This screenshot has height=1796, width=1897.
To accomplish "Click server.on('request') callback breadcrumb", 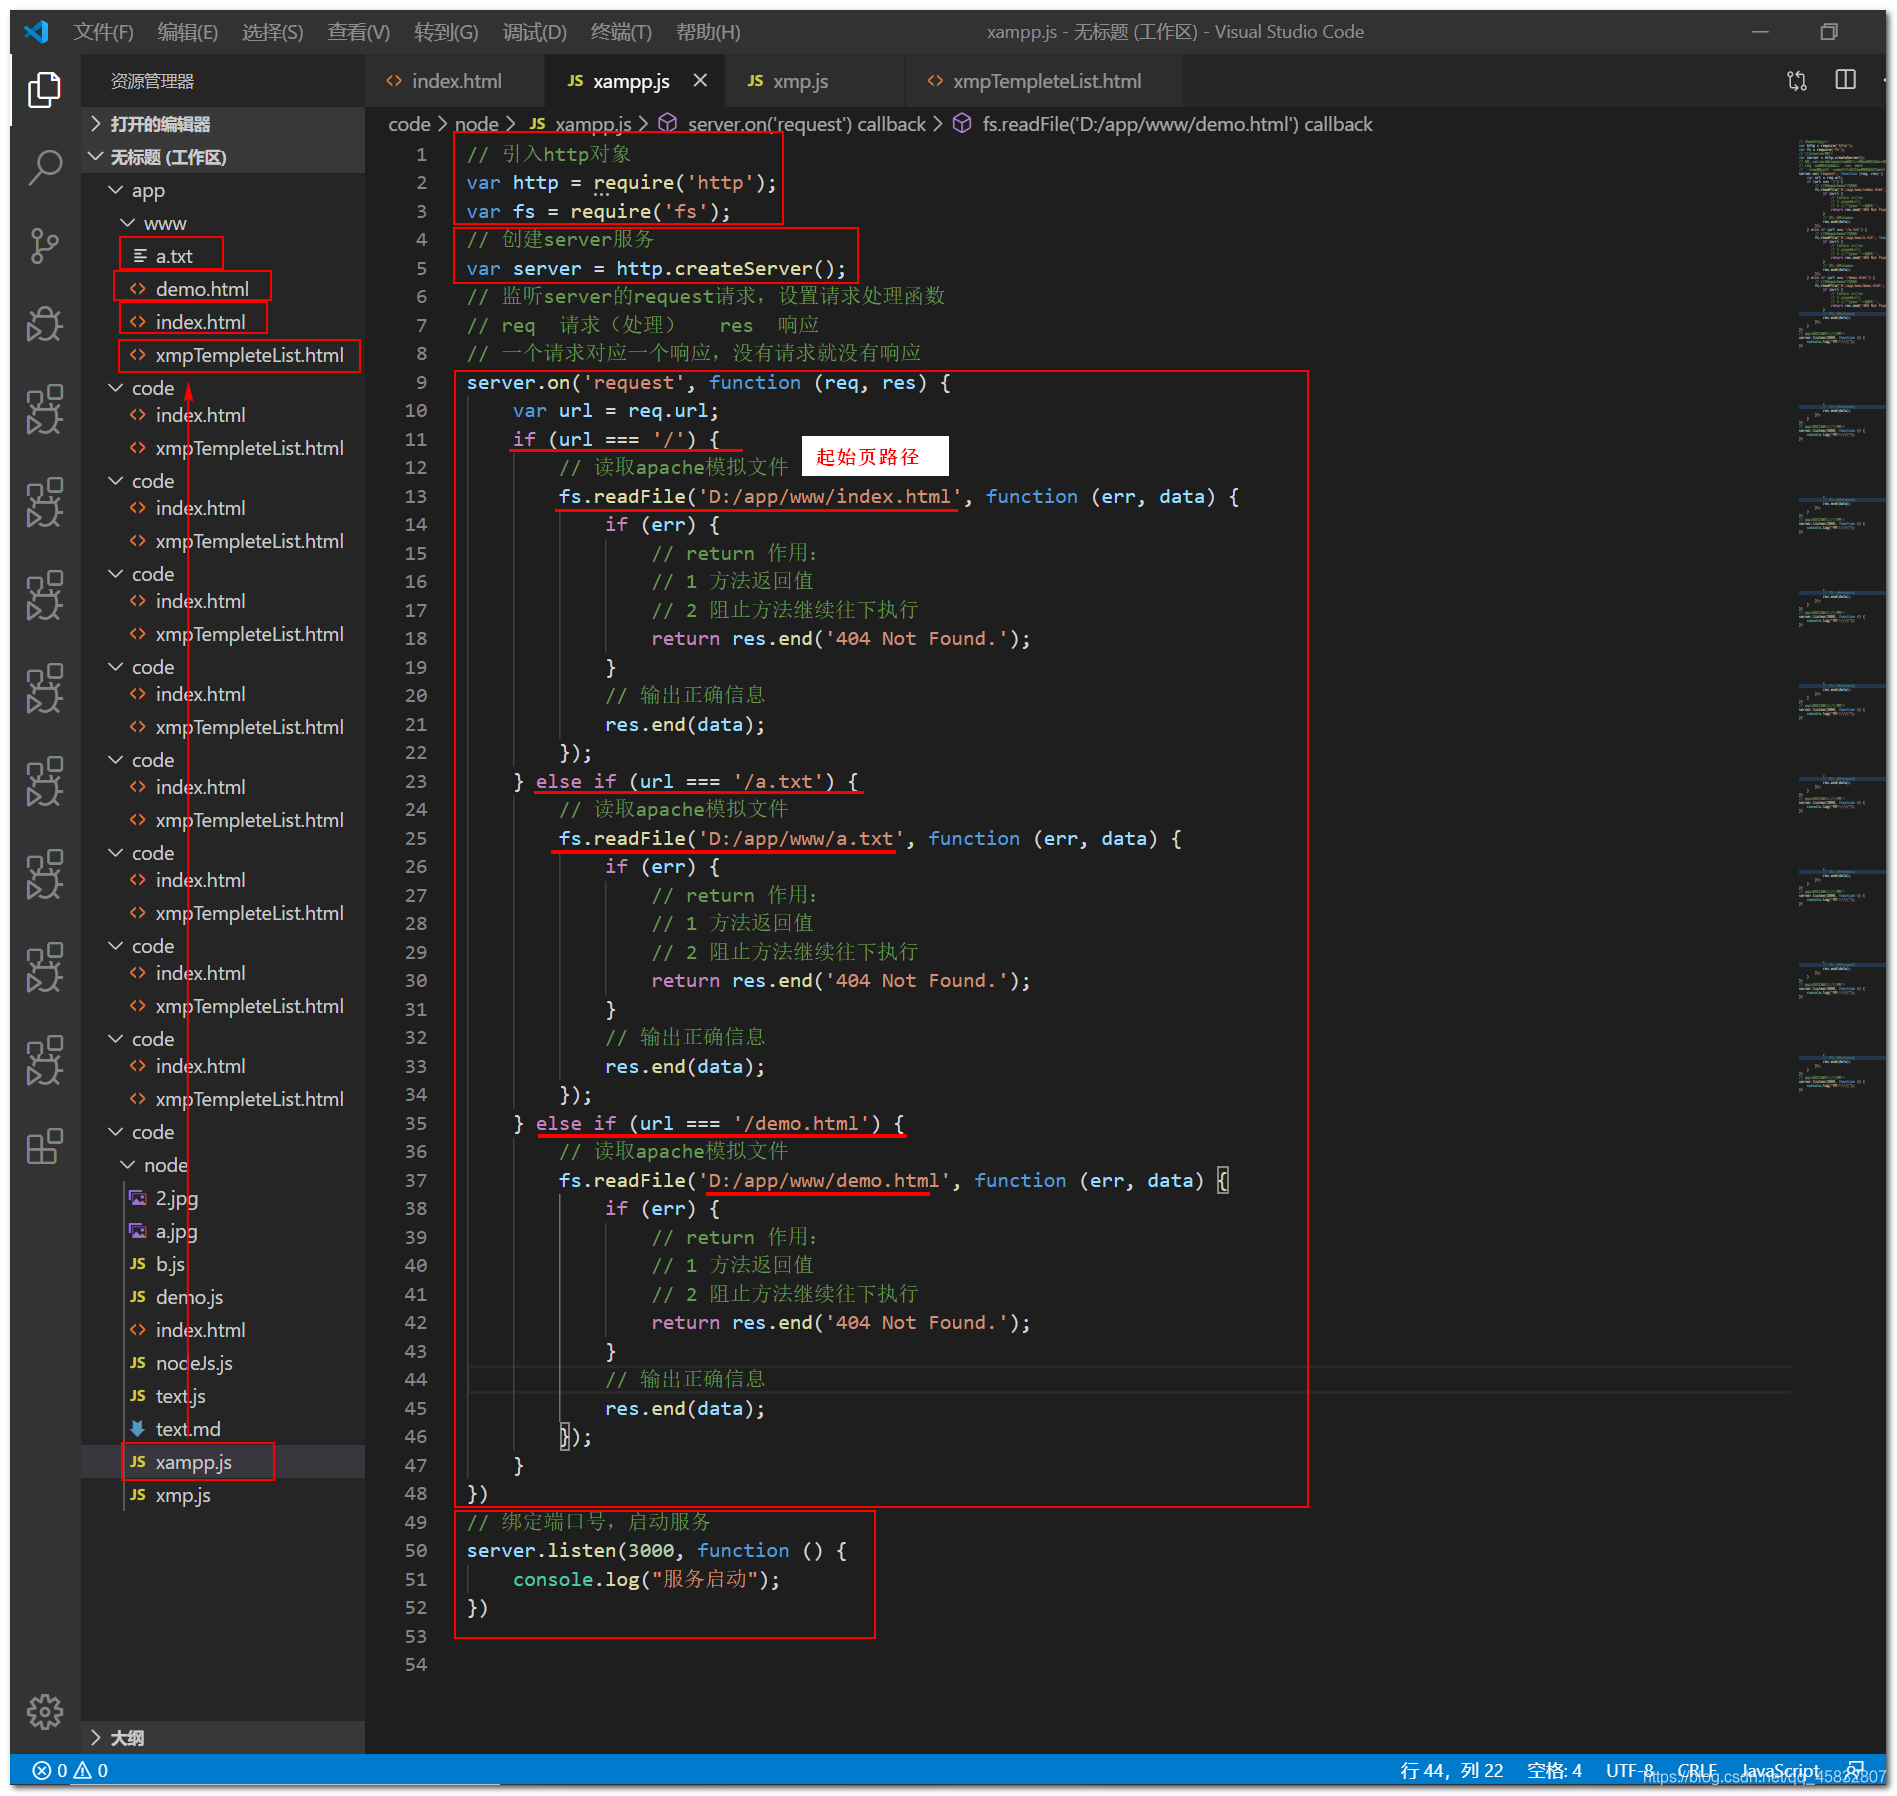I will (792, 124).
